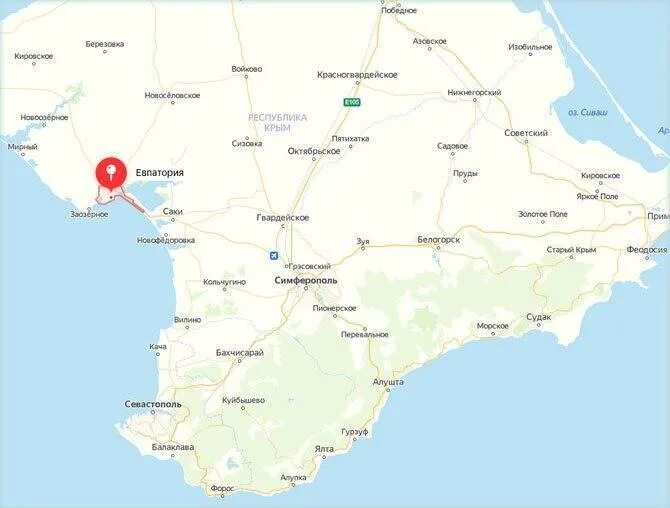The height and width of the screenshot is (508, 670).
Task: Select the Бахчисарай label on map
Action: (x=240, y=353)
